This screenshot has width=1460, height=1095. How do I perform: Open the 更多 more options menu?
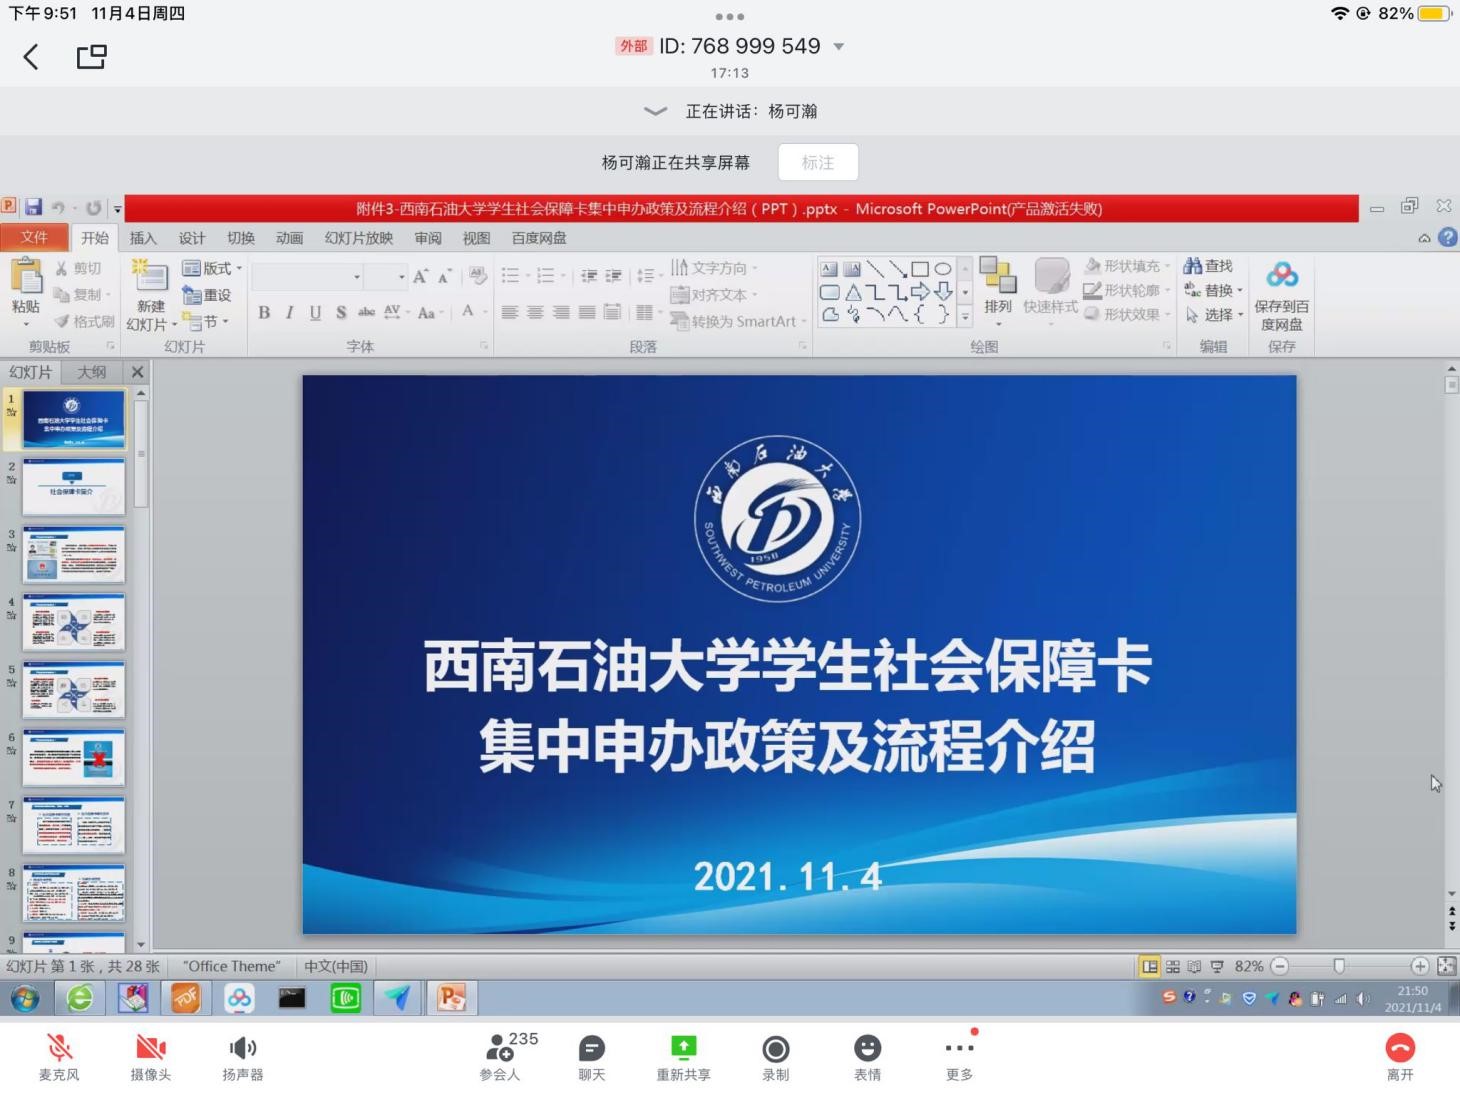point(959,1057)
